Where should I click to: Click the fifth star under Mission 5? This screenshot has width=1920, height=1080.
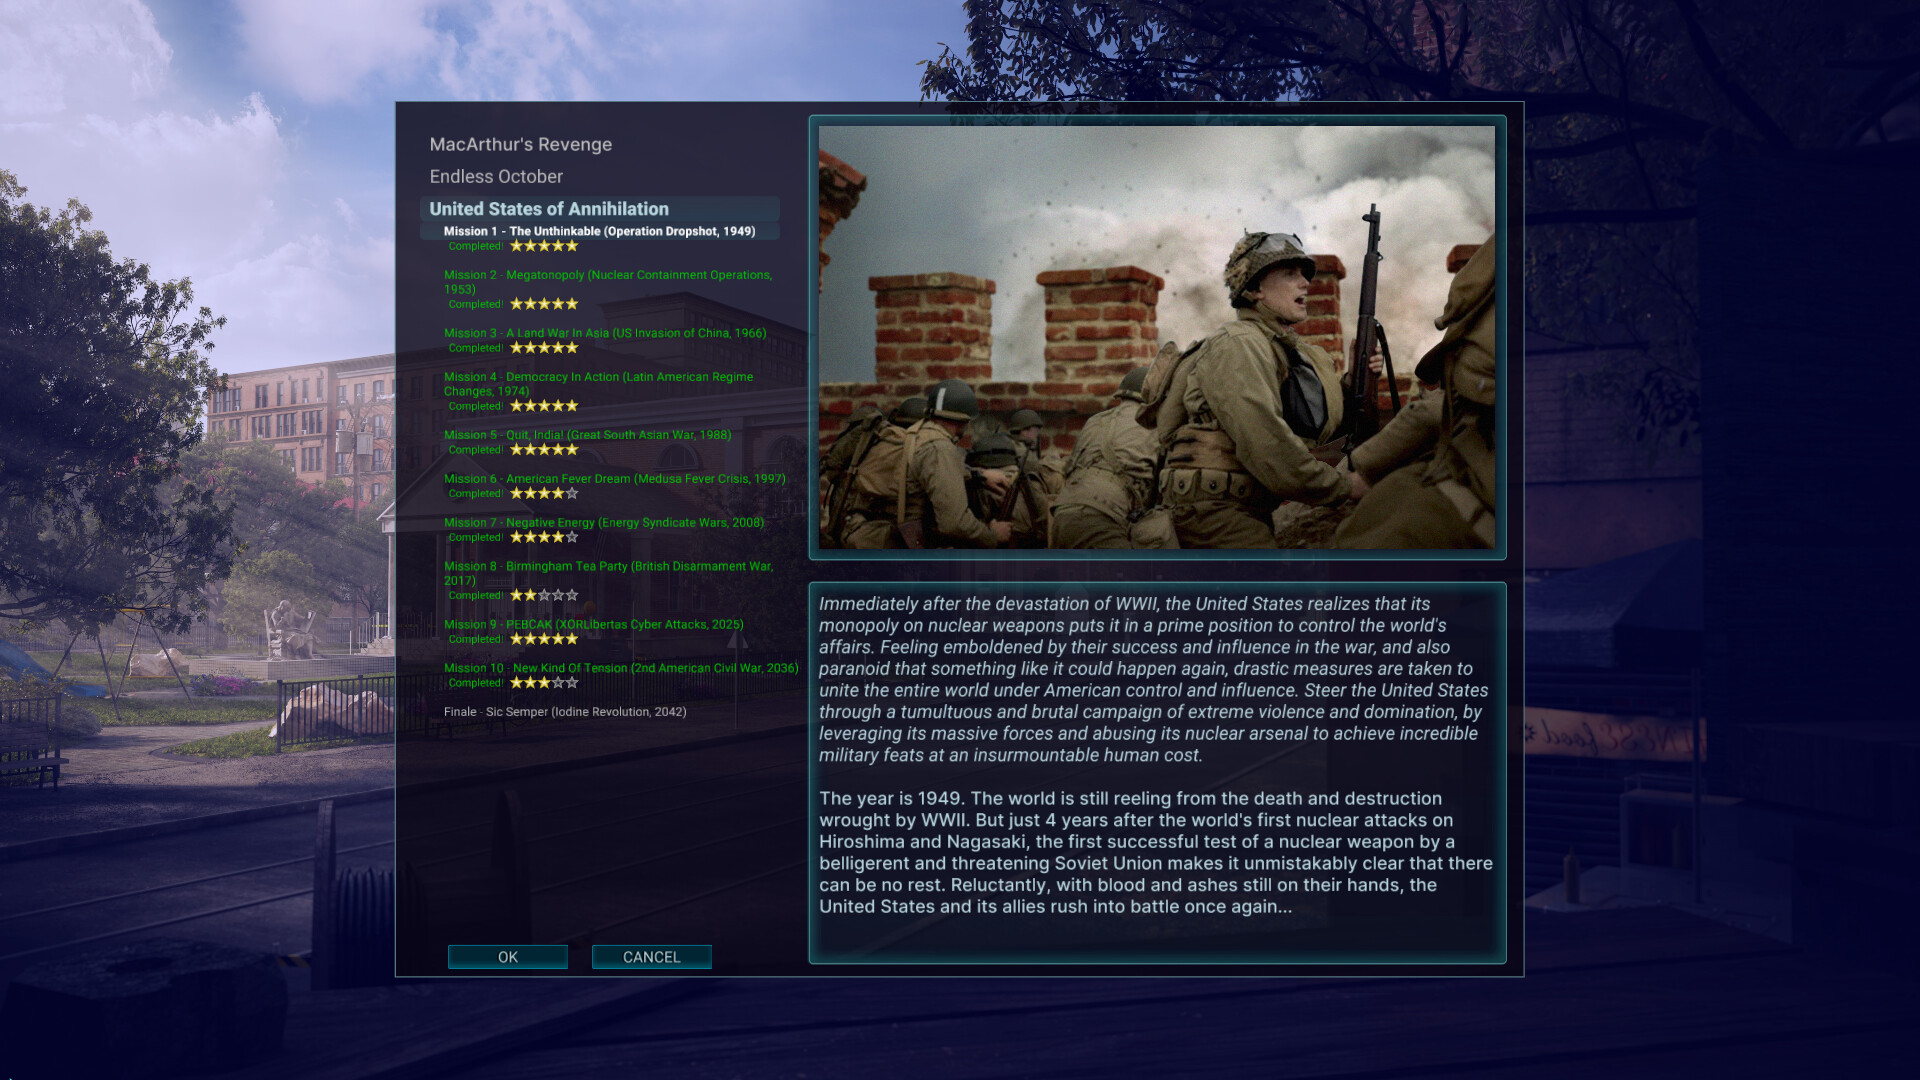[x=571, y=450]
